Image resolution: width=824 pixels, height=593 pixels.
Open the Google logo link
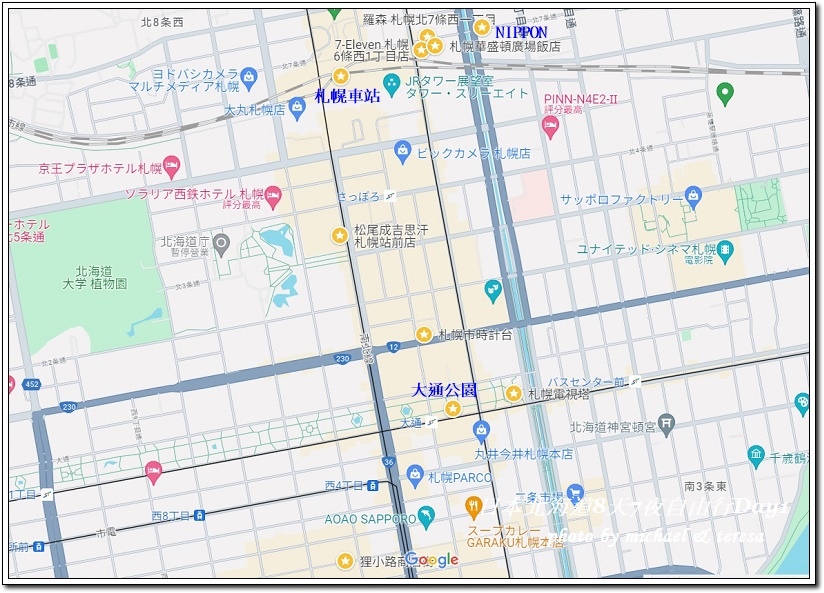(432, 560)
